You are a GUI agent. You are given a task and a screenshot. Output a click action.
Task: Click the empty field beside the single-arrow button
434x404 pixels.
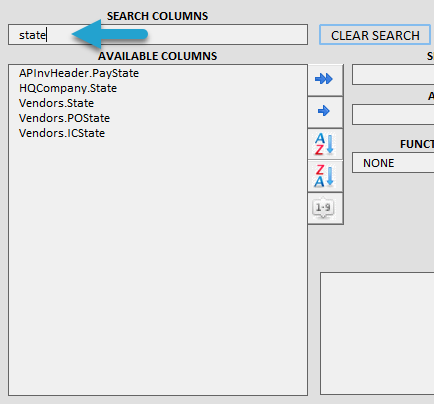point(393,115)
